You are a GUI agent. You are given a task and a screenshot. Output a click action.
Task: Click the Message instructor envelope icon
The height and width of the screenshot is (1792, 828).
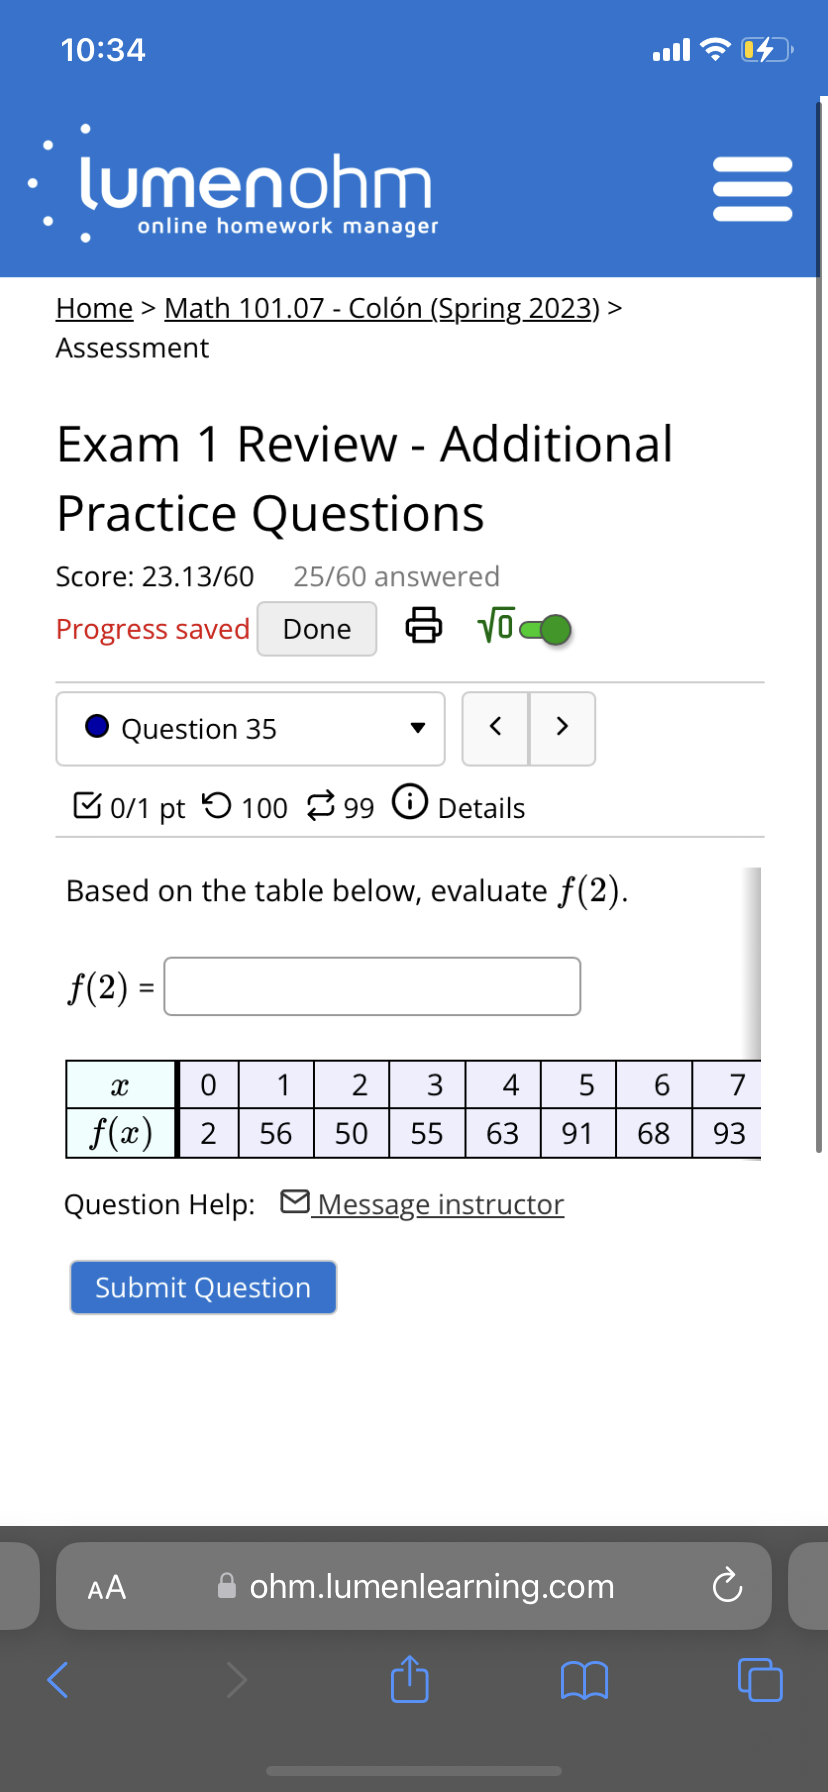[295, 1201]
